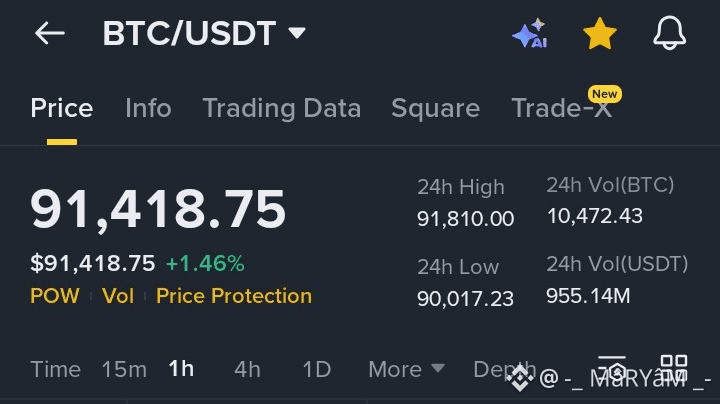Go back using the left arrow
The height and width of the screenshot is (404, 720).
pyautogui.click(x=50, y=33)
